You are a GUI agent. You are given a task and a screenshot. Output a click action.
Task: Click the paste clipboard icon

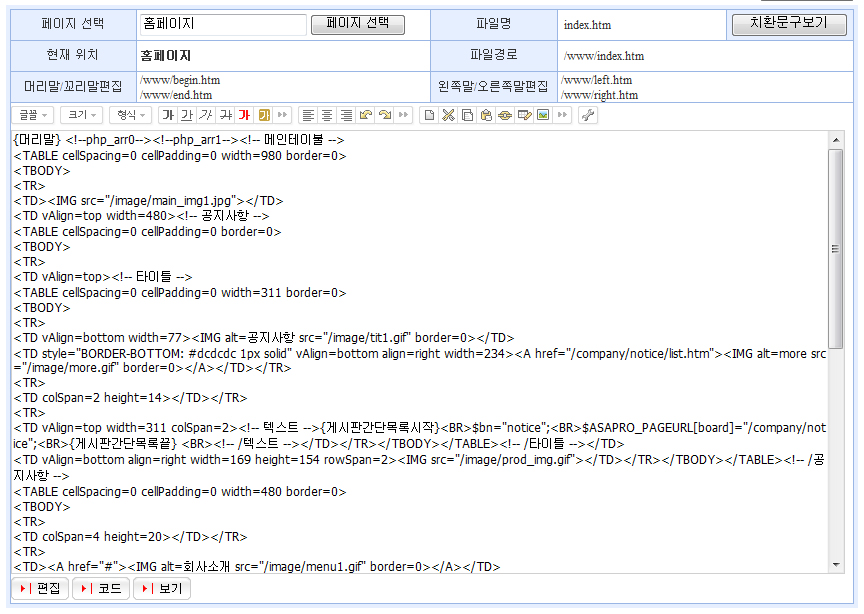pos(486,115)
